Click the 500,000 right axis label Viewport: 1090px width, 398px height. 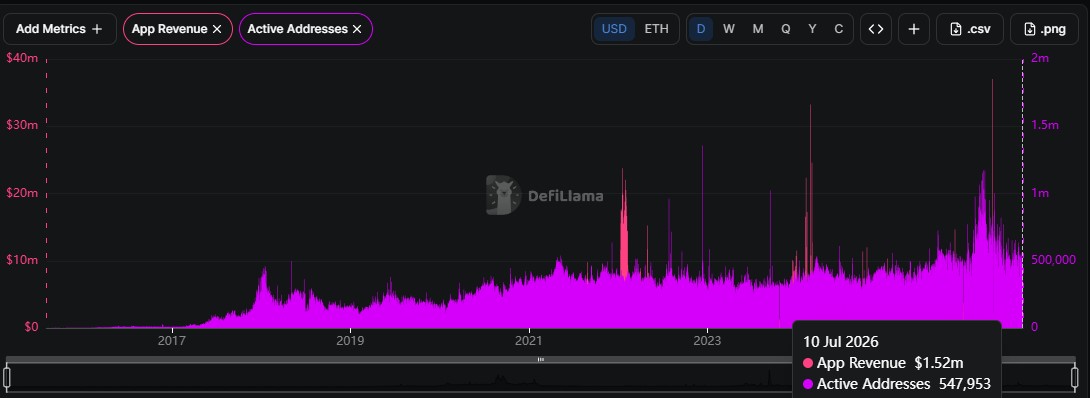pos(1054,260)
